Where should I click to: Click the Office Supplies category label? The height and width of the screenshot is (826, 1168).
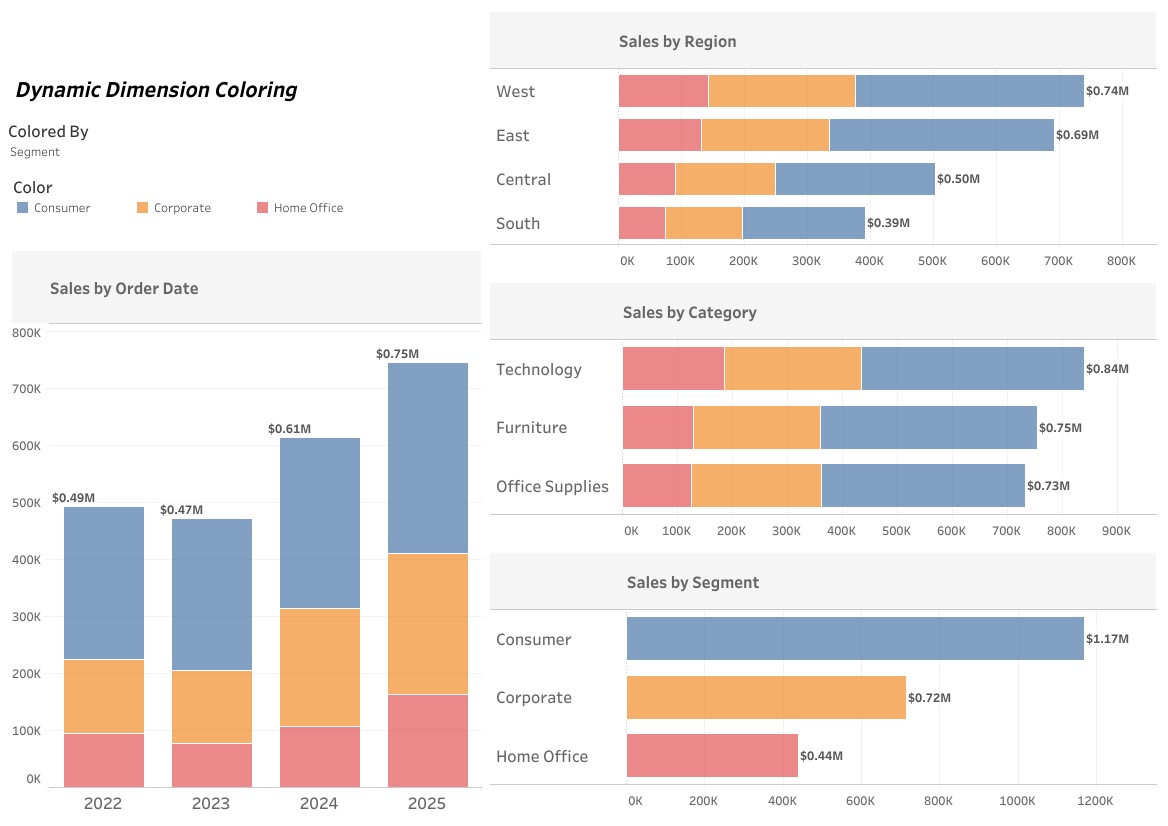(x=552, y=486)
